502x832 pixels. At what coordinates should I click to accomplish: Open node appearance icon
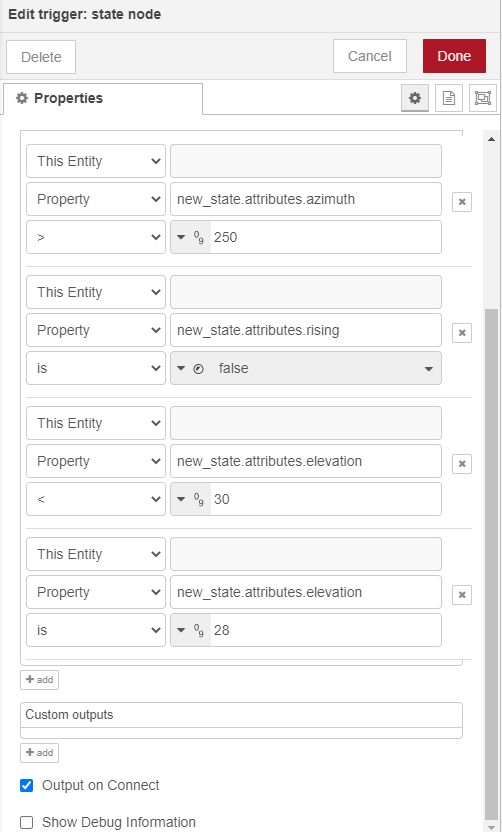pyautogui.click(x=482, y=98)
